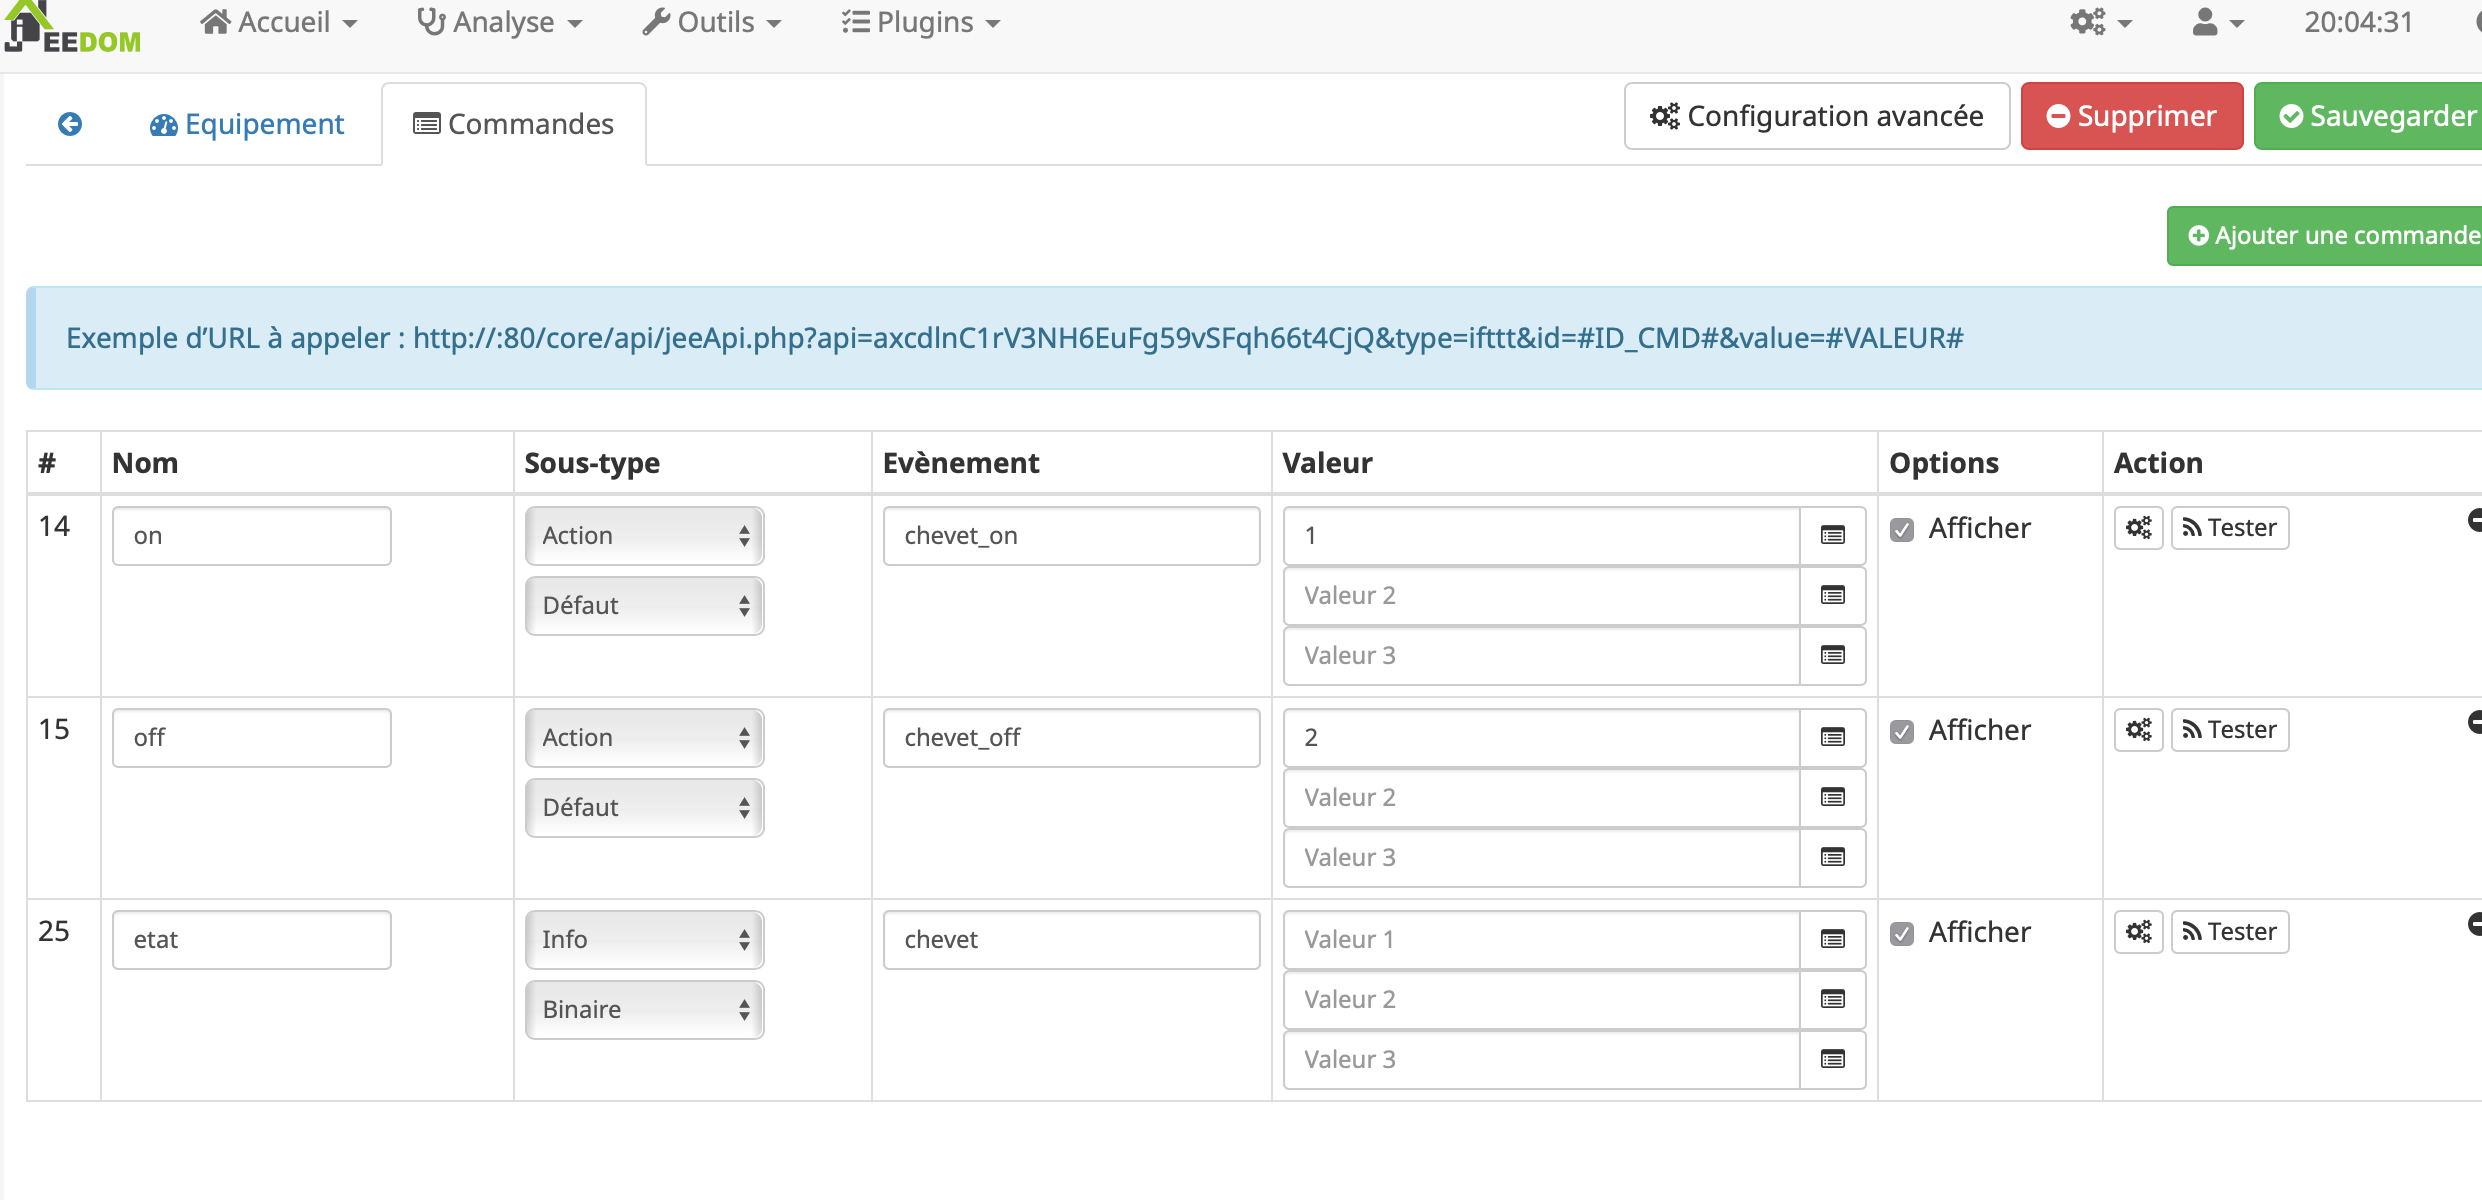
Task: Switch to the Equipement tab
Action: pyautogui.click(x=247, y=123)
